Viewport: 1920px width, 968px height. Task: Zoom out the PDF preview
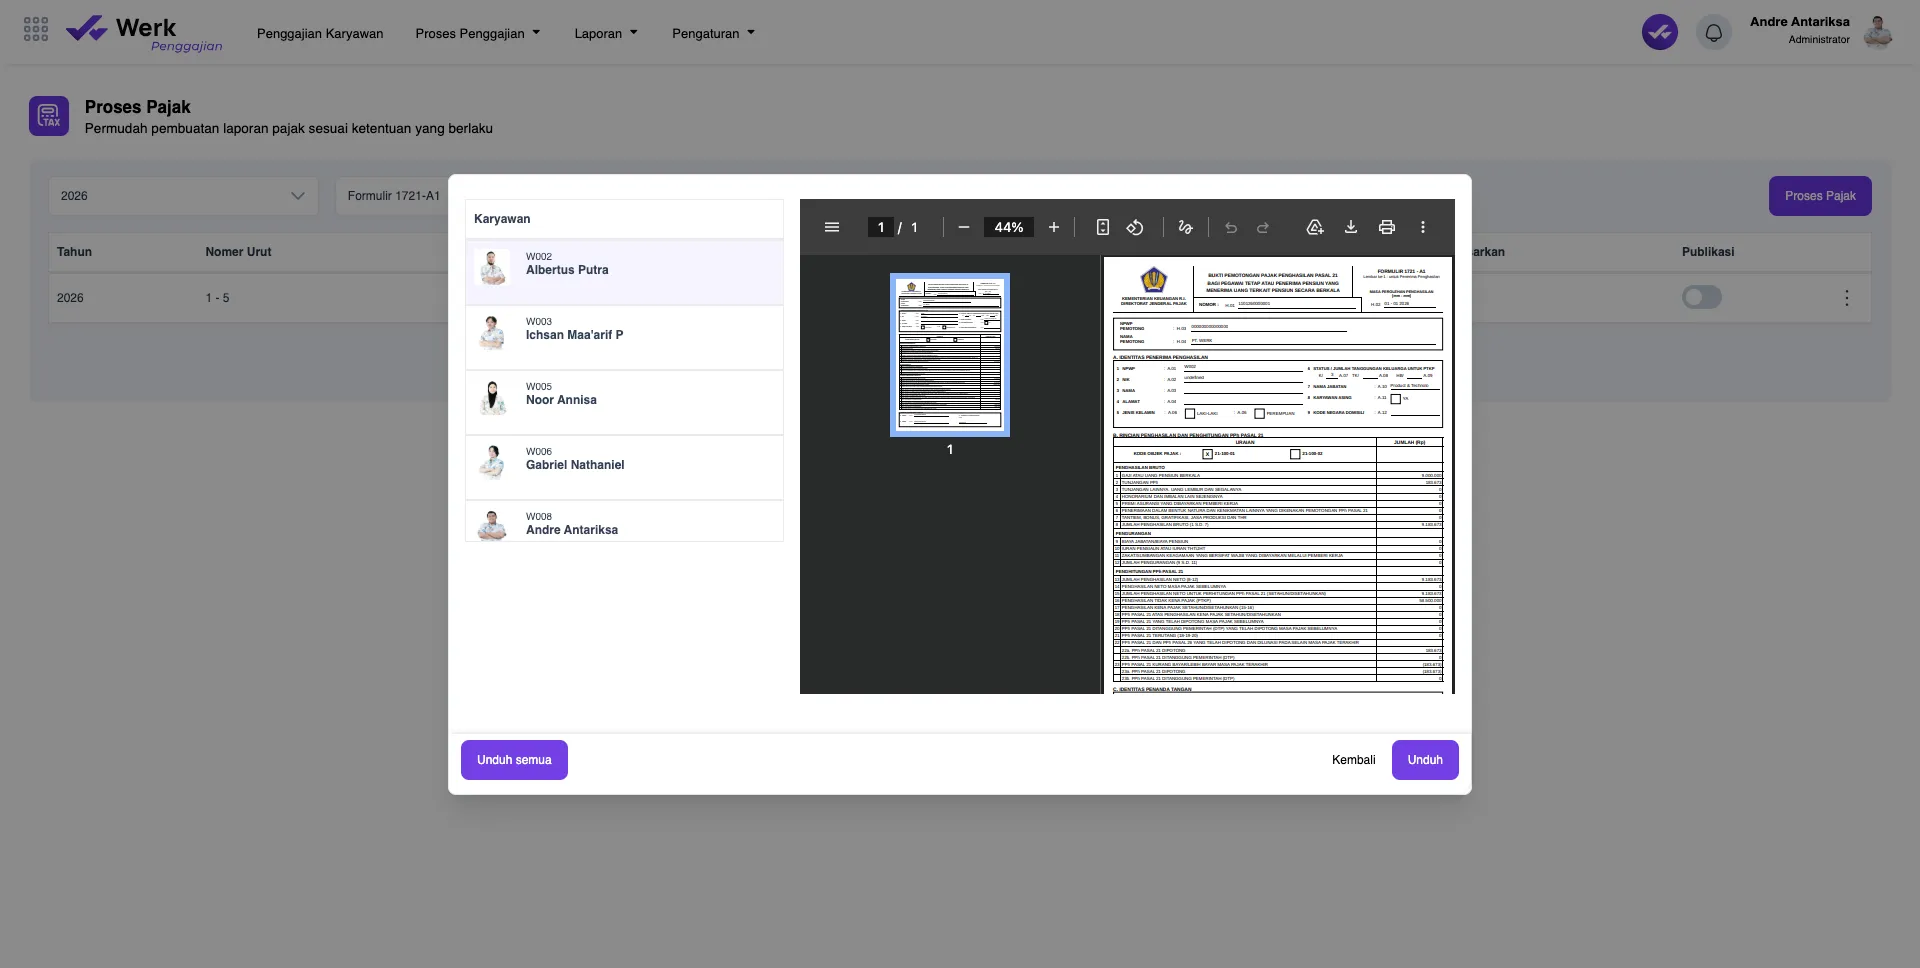[963, 228]
